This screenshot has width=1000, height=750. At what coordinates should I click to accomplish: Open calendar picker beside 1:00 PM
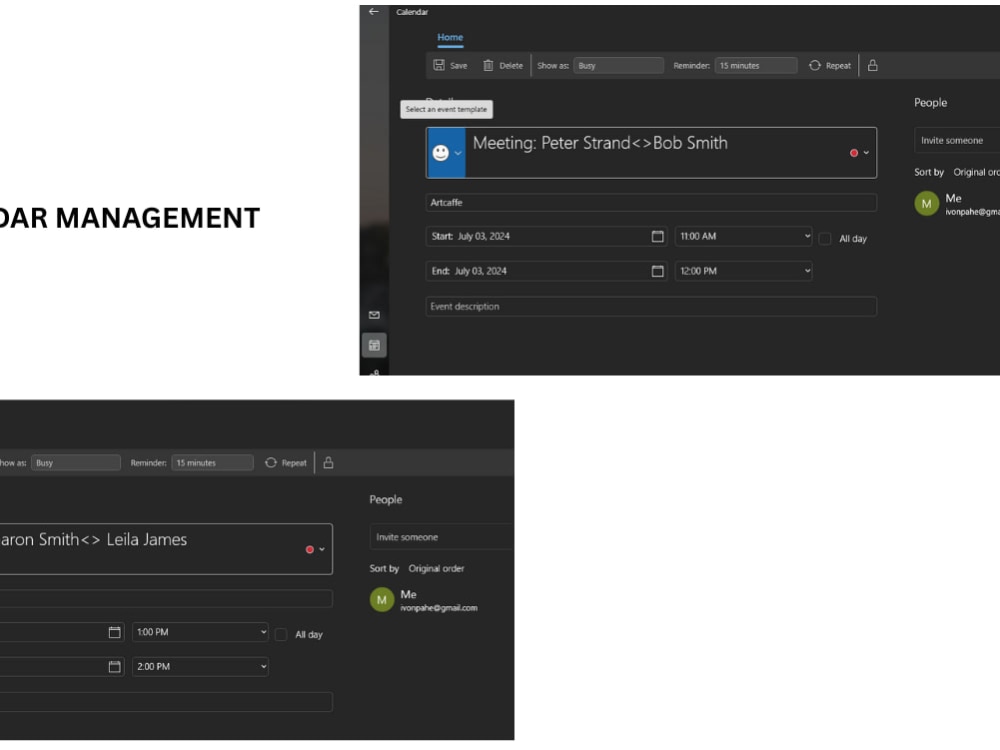point(115,632)
